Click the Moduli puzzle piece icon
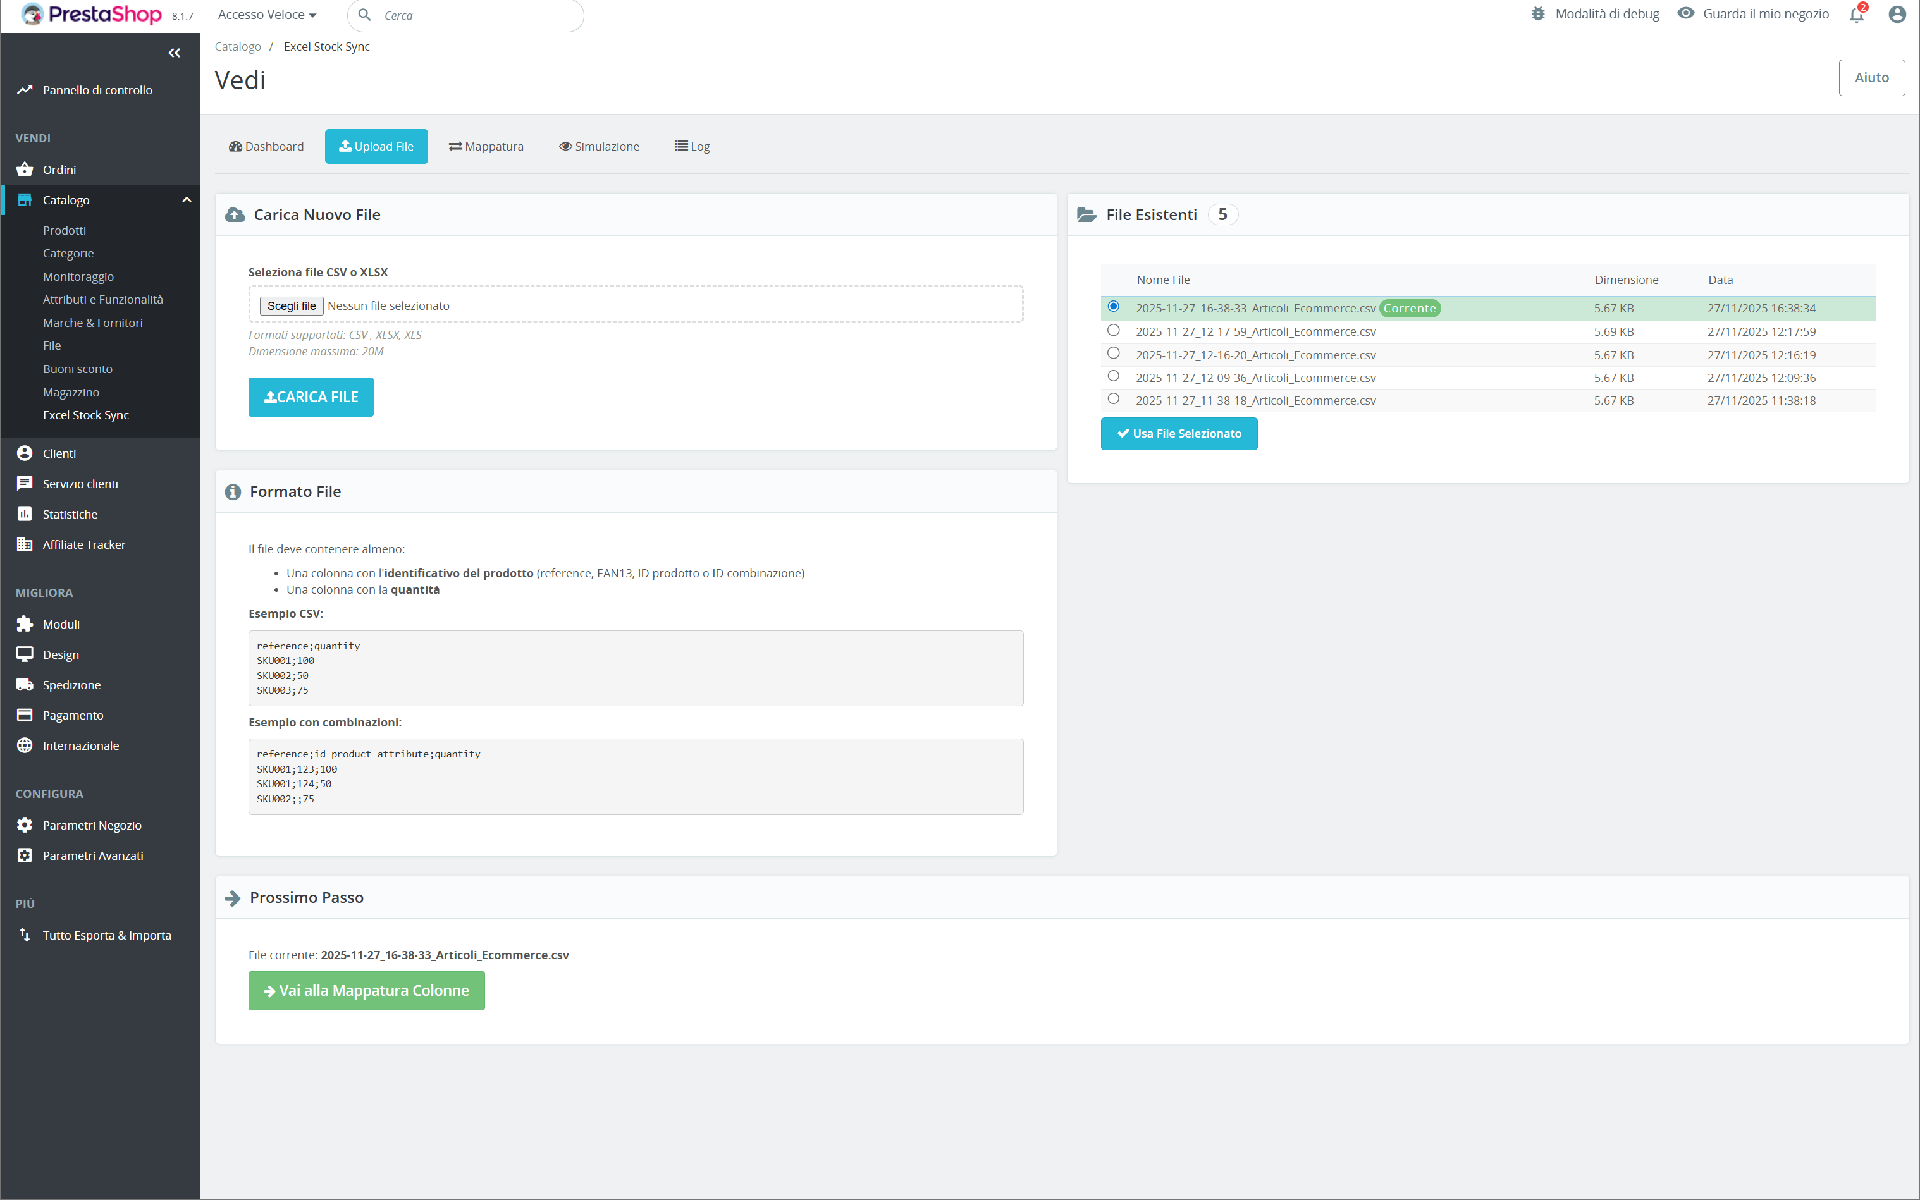Image resolution: width=1920 pixels, height=1200 pixels. [25, 624]
